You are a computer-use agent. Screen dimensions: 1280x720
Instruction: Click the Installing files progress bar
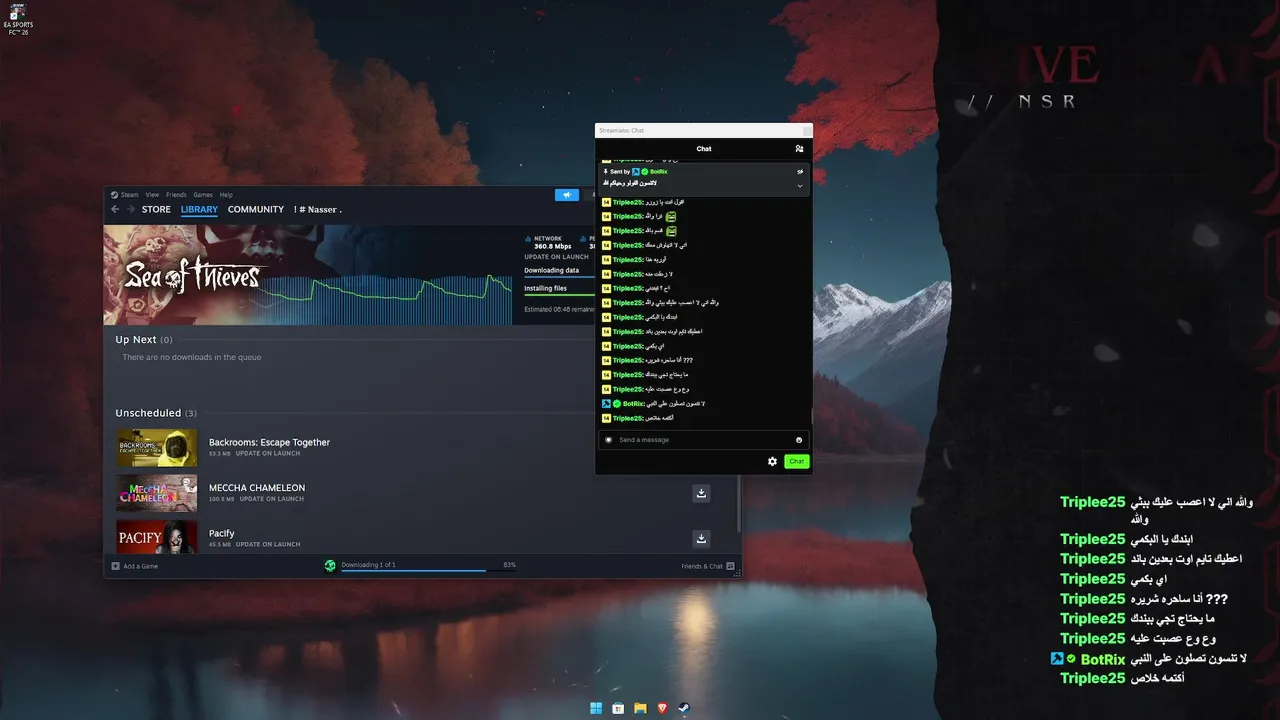coord(559,295)
